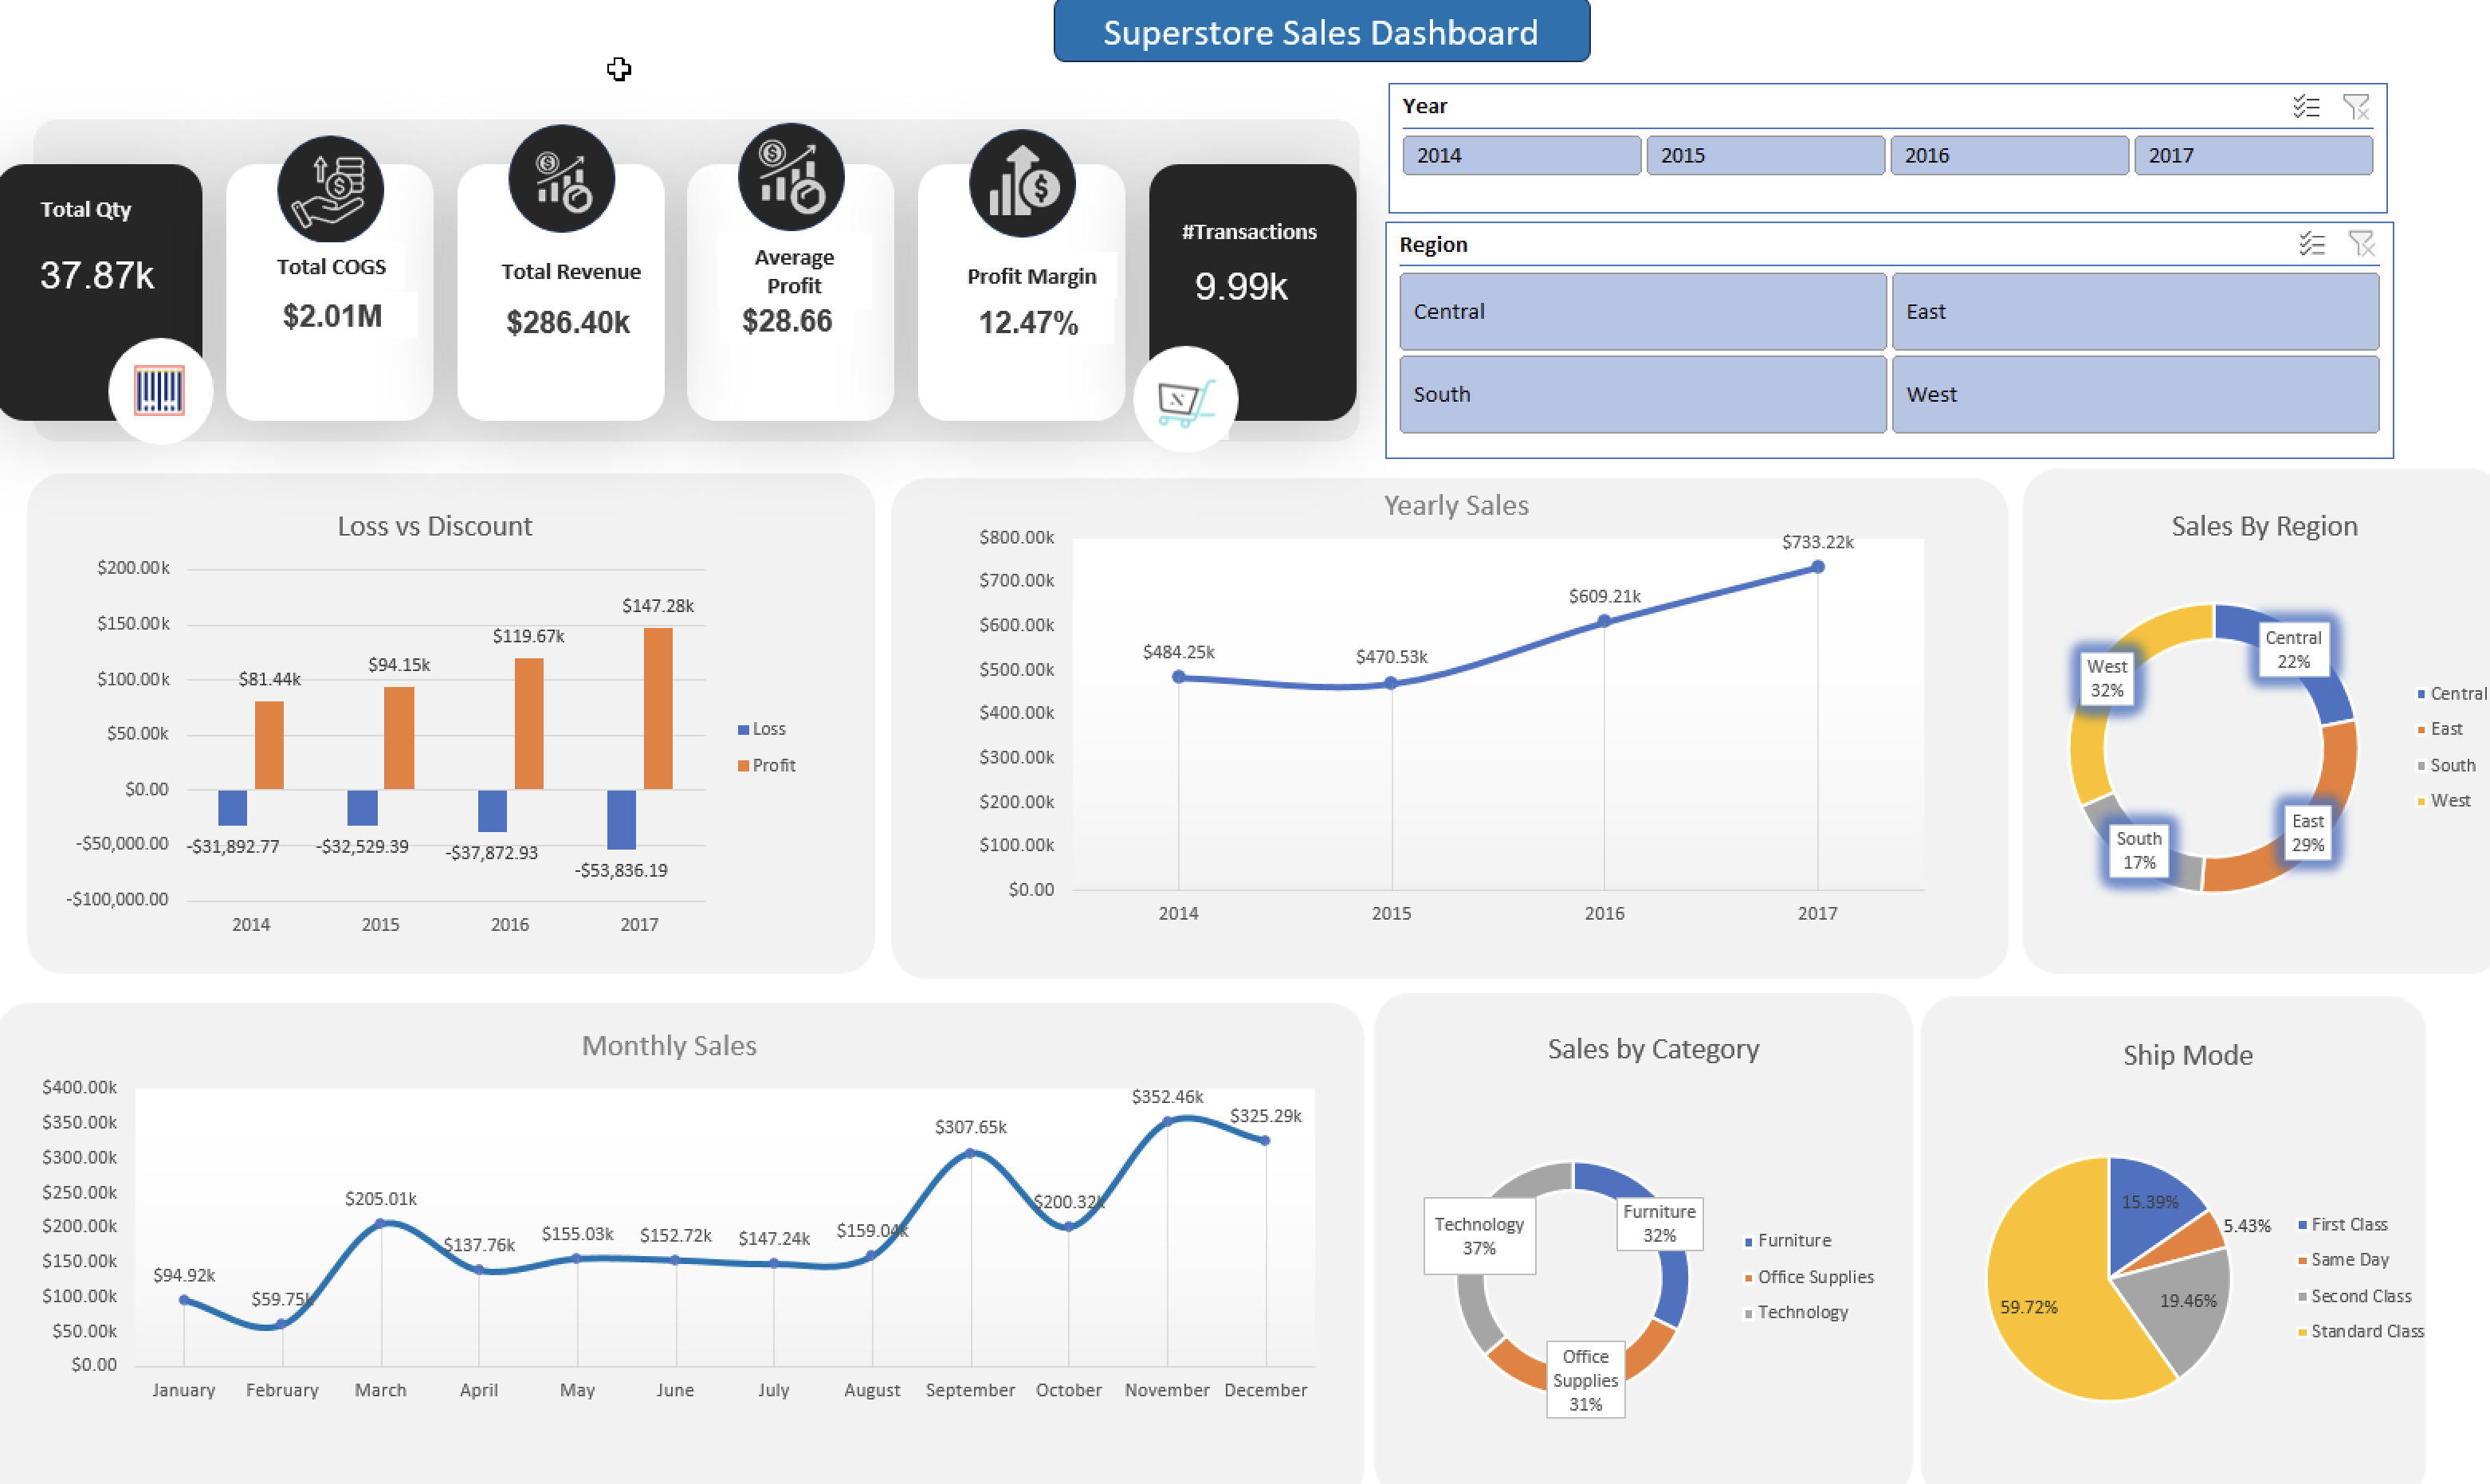
Task: Click the orange 2017 Profit bar
Action: point(658,708)
